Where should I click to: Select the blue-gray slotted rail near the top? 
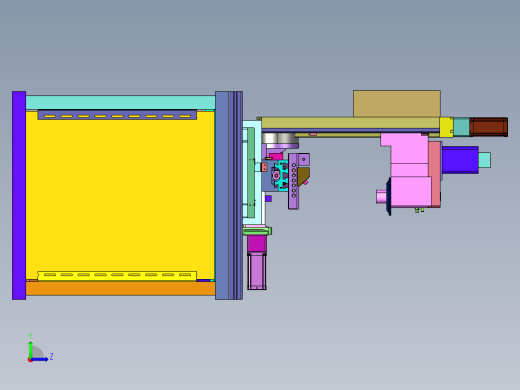(117, 115)
